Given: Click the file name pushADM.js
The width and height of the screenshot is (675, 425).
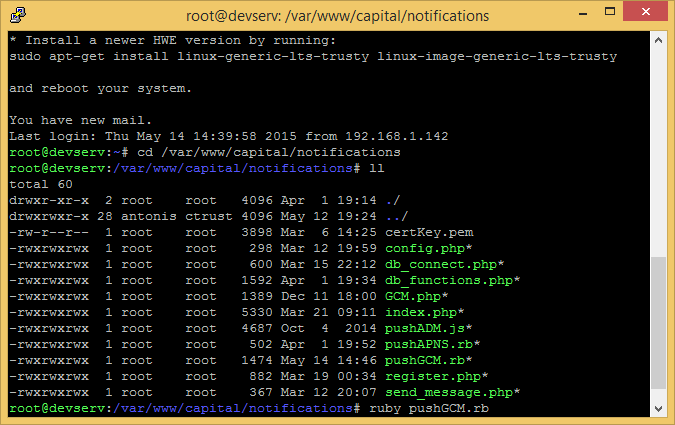Looking at the screenshot, I should 425,328.
